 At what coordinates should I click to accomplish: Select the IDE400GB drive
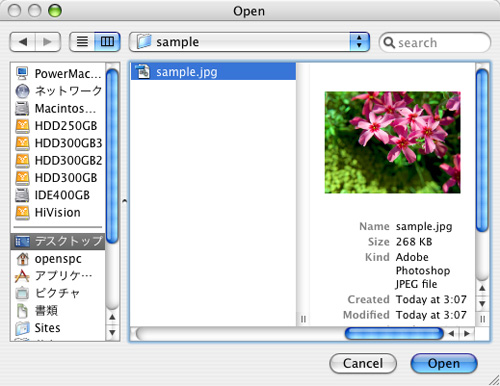58,195
